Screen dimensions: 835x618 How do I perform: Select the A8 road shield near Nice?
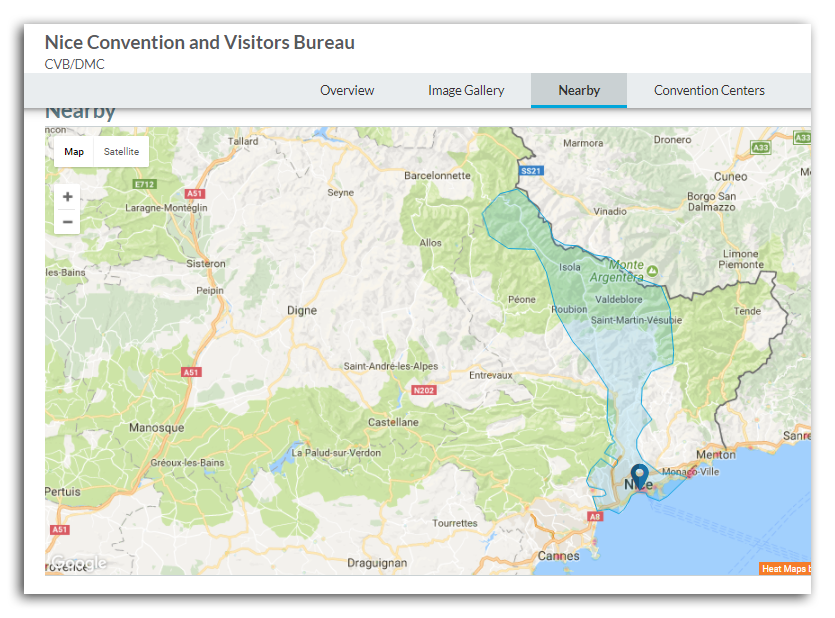click(595, 516)
